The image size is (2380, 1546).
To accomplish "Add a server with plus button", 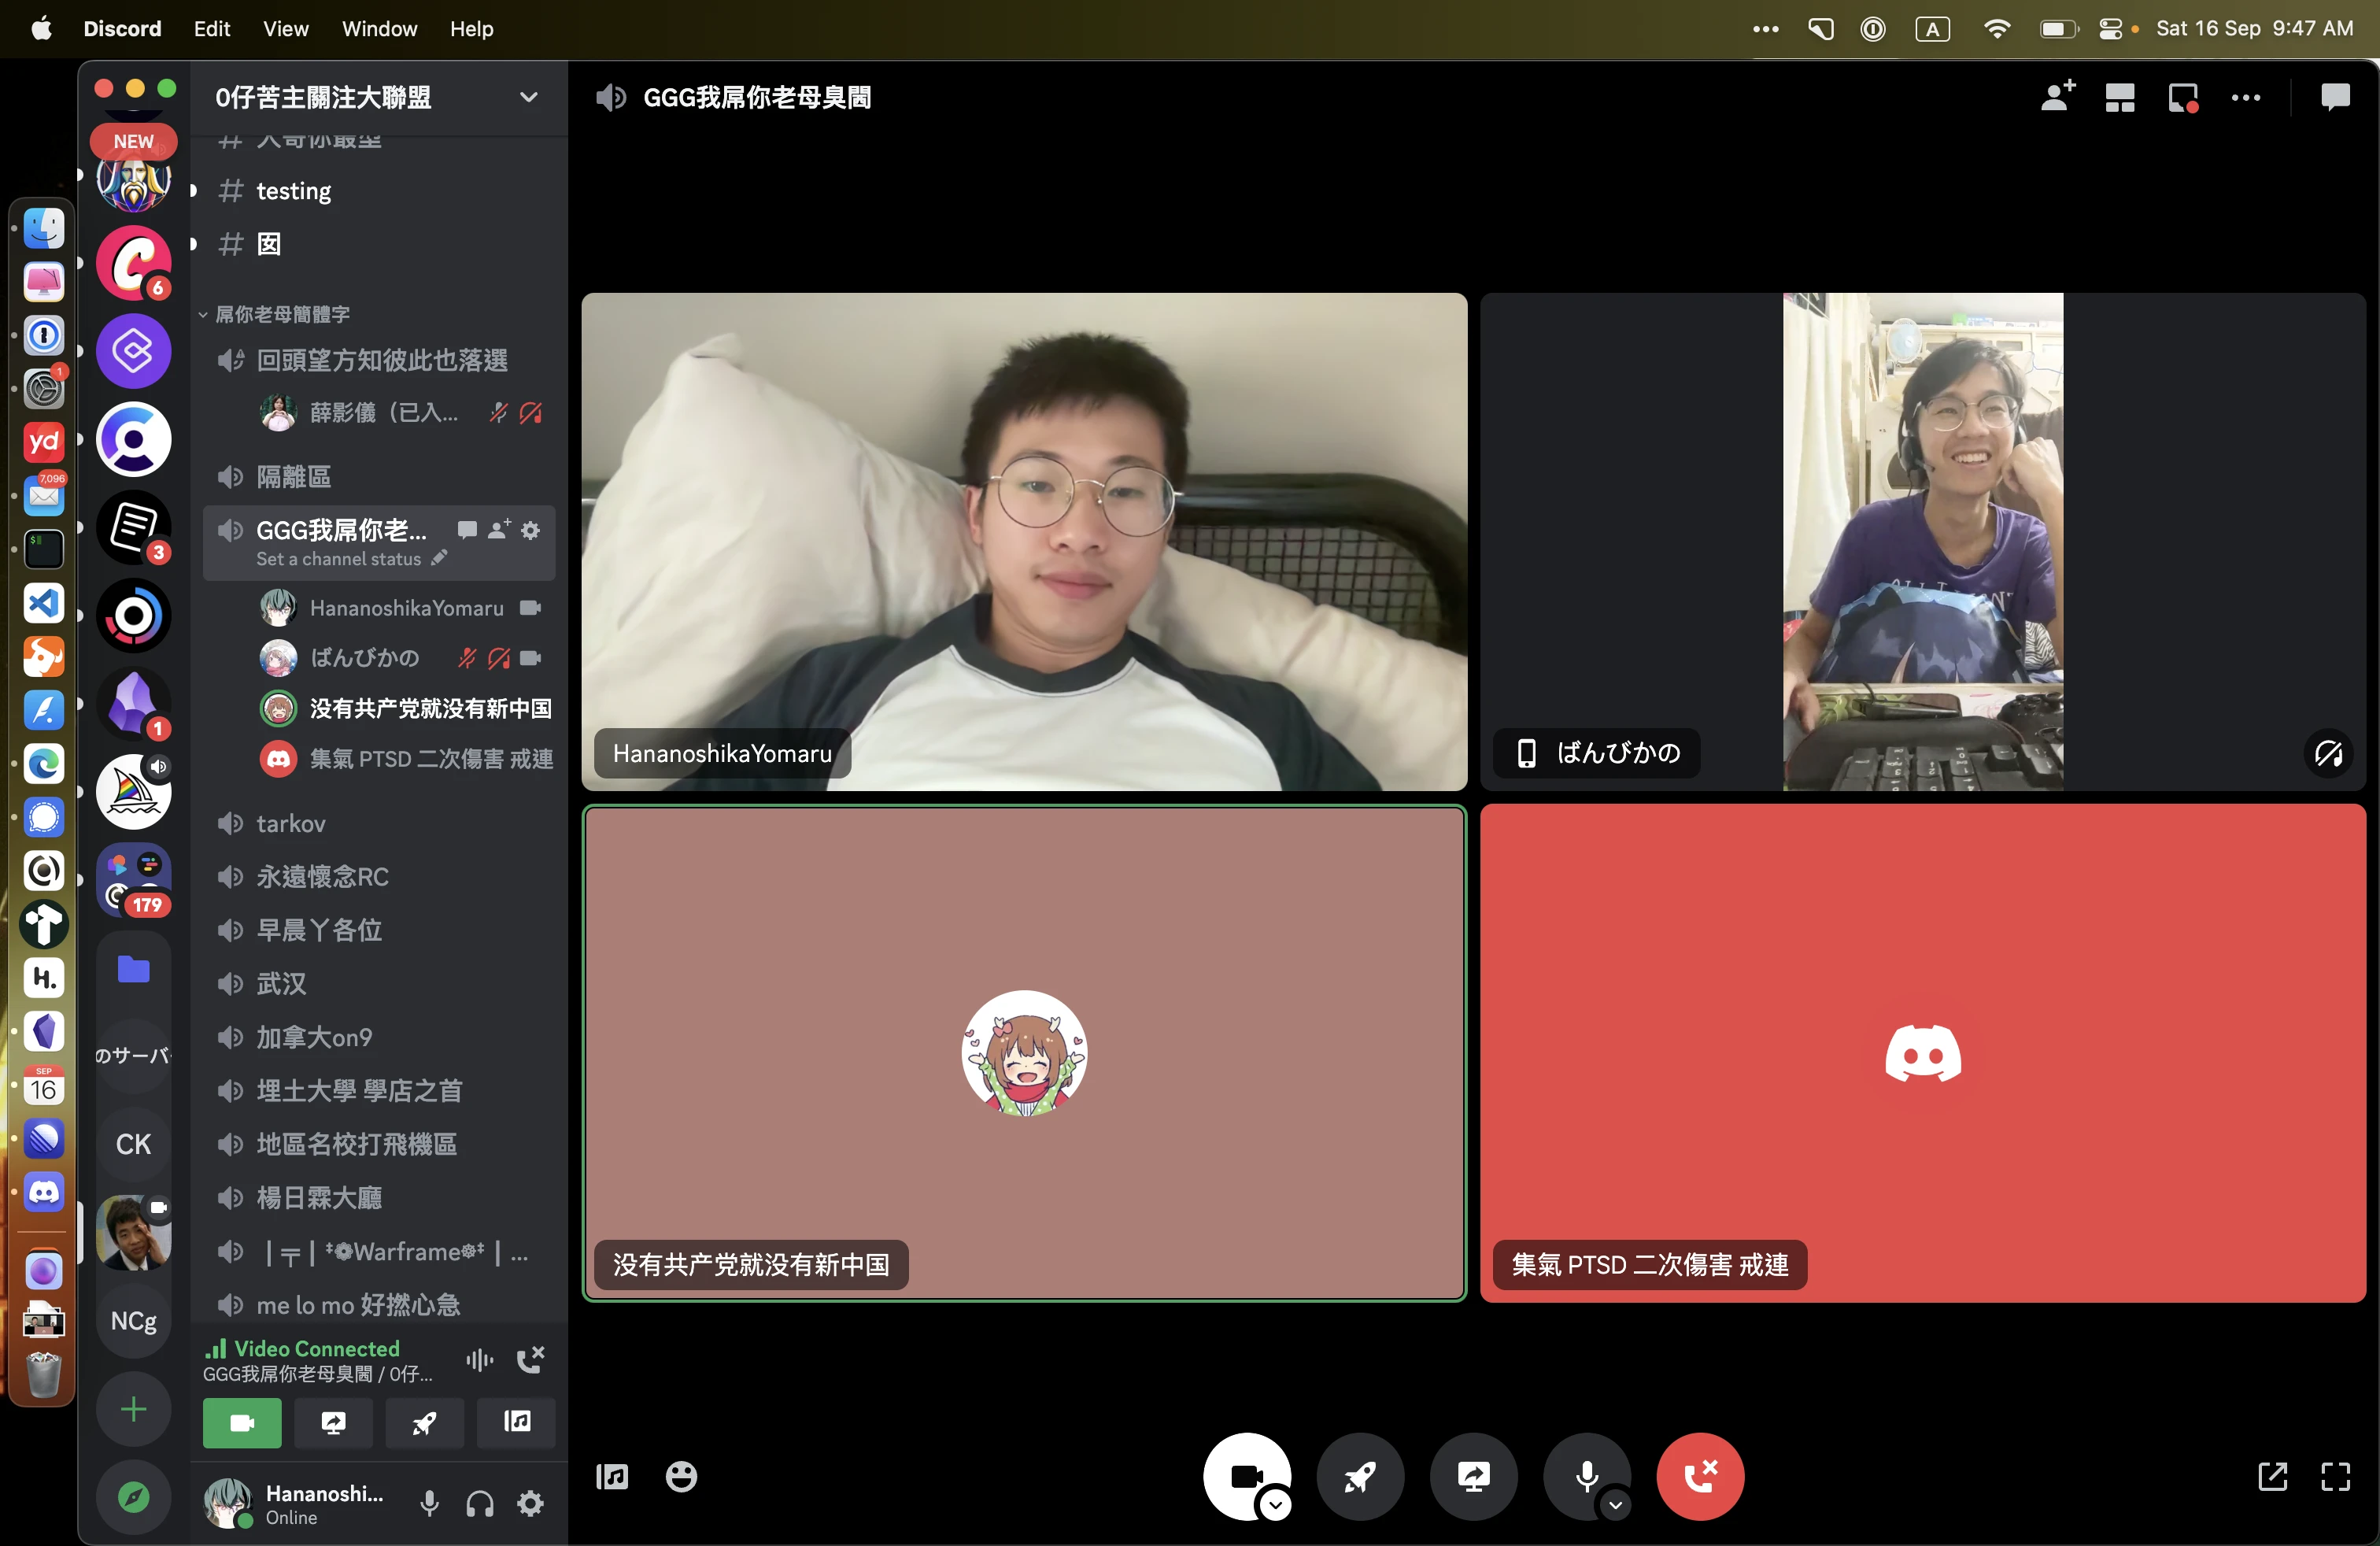I will [x=133, y=1409].
